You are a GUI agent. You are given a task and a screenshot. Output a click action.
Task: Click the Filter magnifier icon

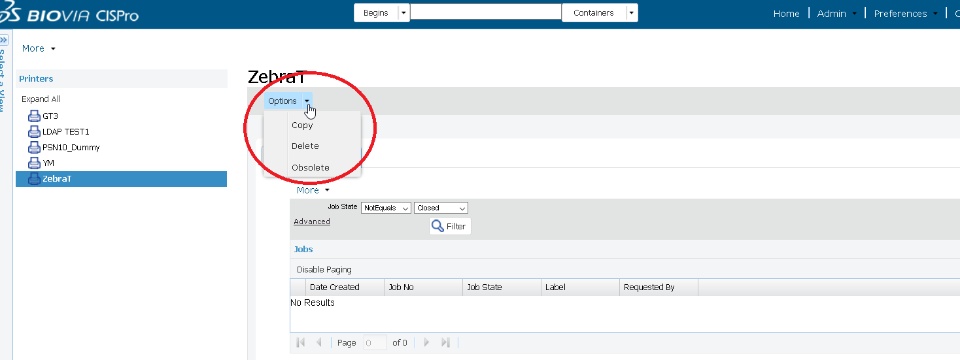coord(438,226)
